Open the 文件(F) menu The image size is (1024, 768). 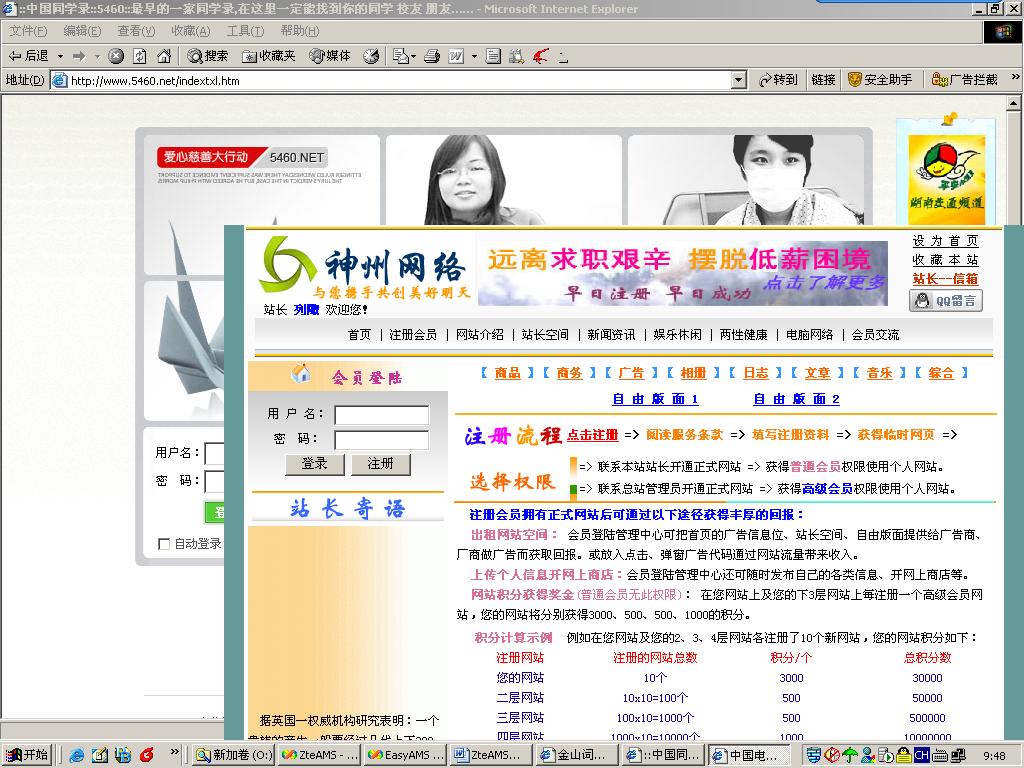click(28, 31)
